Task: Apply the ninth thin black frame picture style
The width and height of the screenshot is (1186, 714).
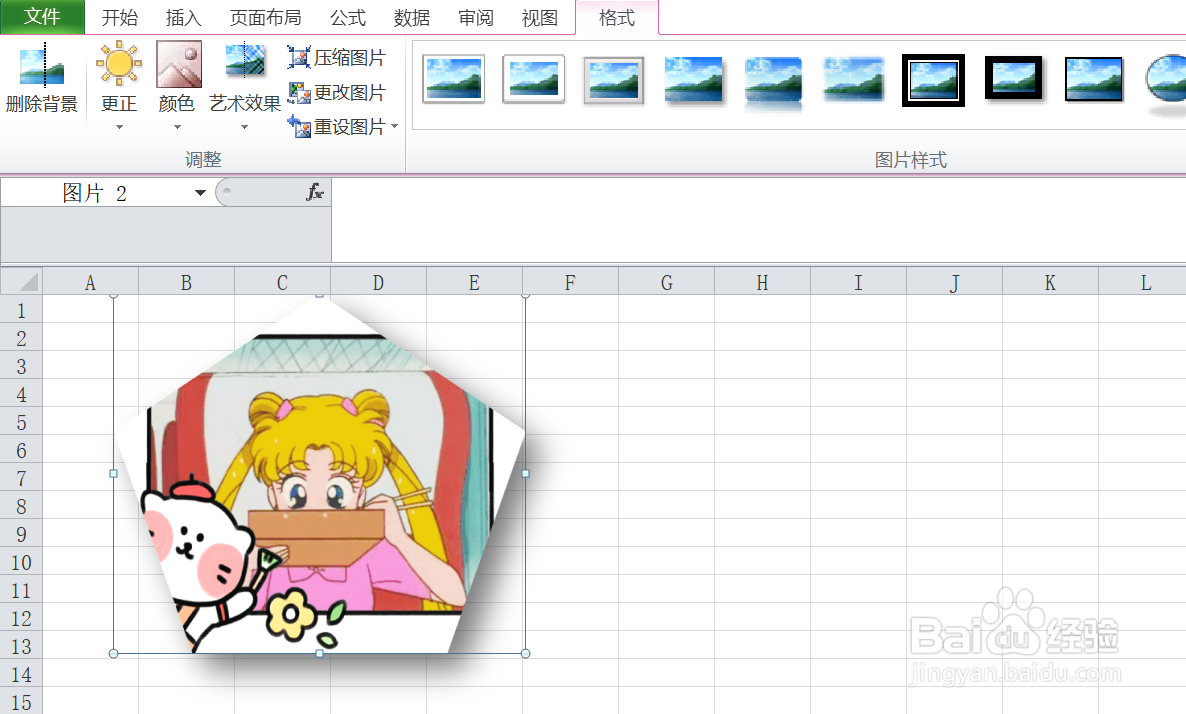Action: coord(1094,79)
